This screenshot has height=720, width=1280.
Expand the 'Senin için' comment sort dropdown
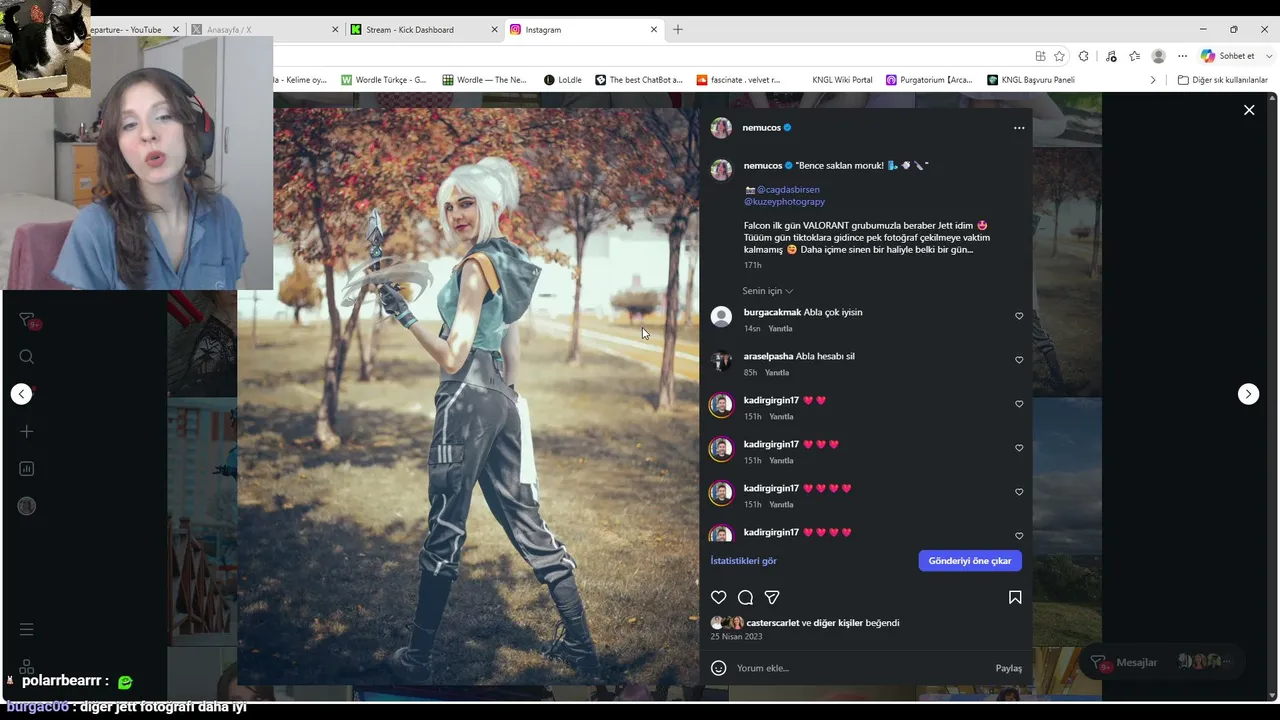point(767,291)
